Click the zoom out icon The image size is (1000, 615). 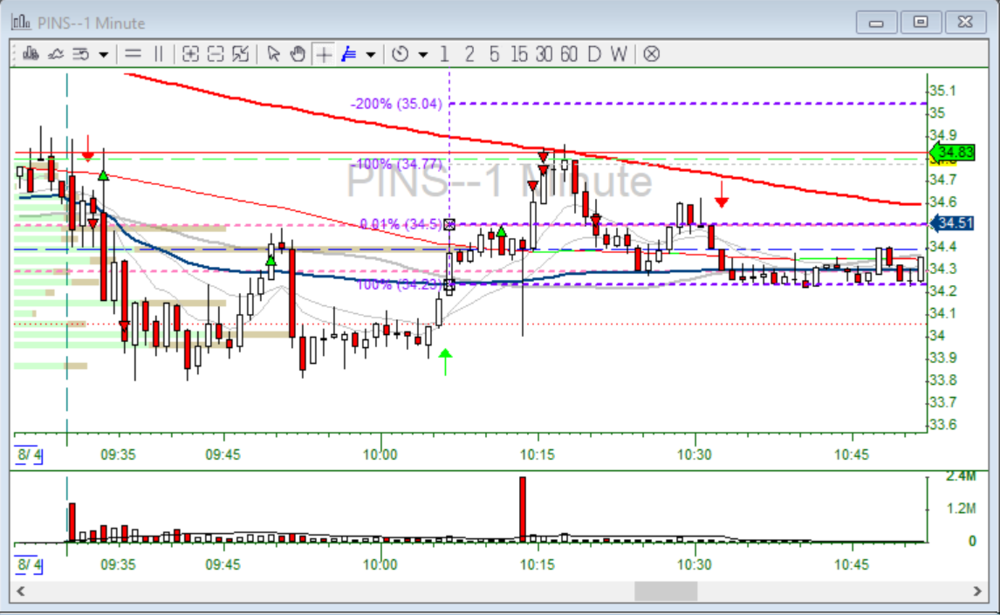[215, 54]
